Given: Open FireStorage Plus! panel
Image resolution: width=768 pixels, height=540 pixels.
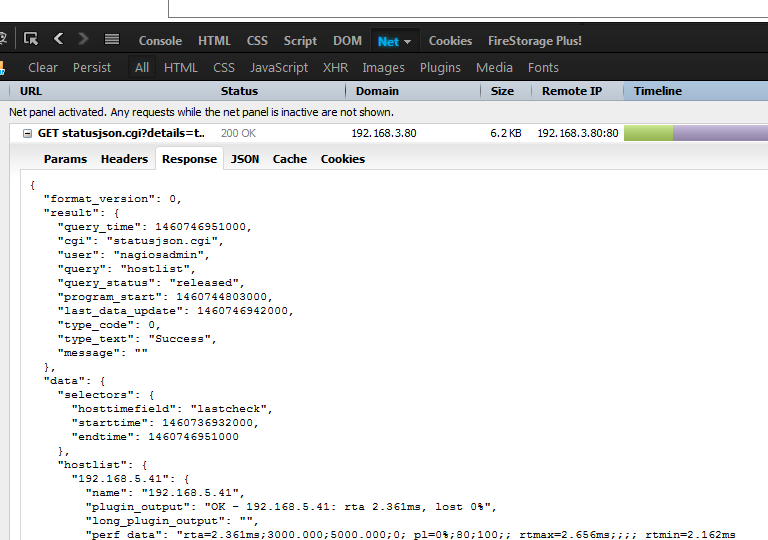Looking at the screenshot, I should coord(534,41).
